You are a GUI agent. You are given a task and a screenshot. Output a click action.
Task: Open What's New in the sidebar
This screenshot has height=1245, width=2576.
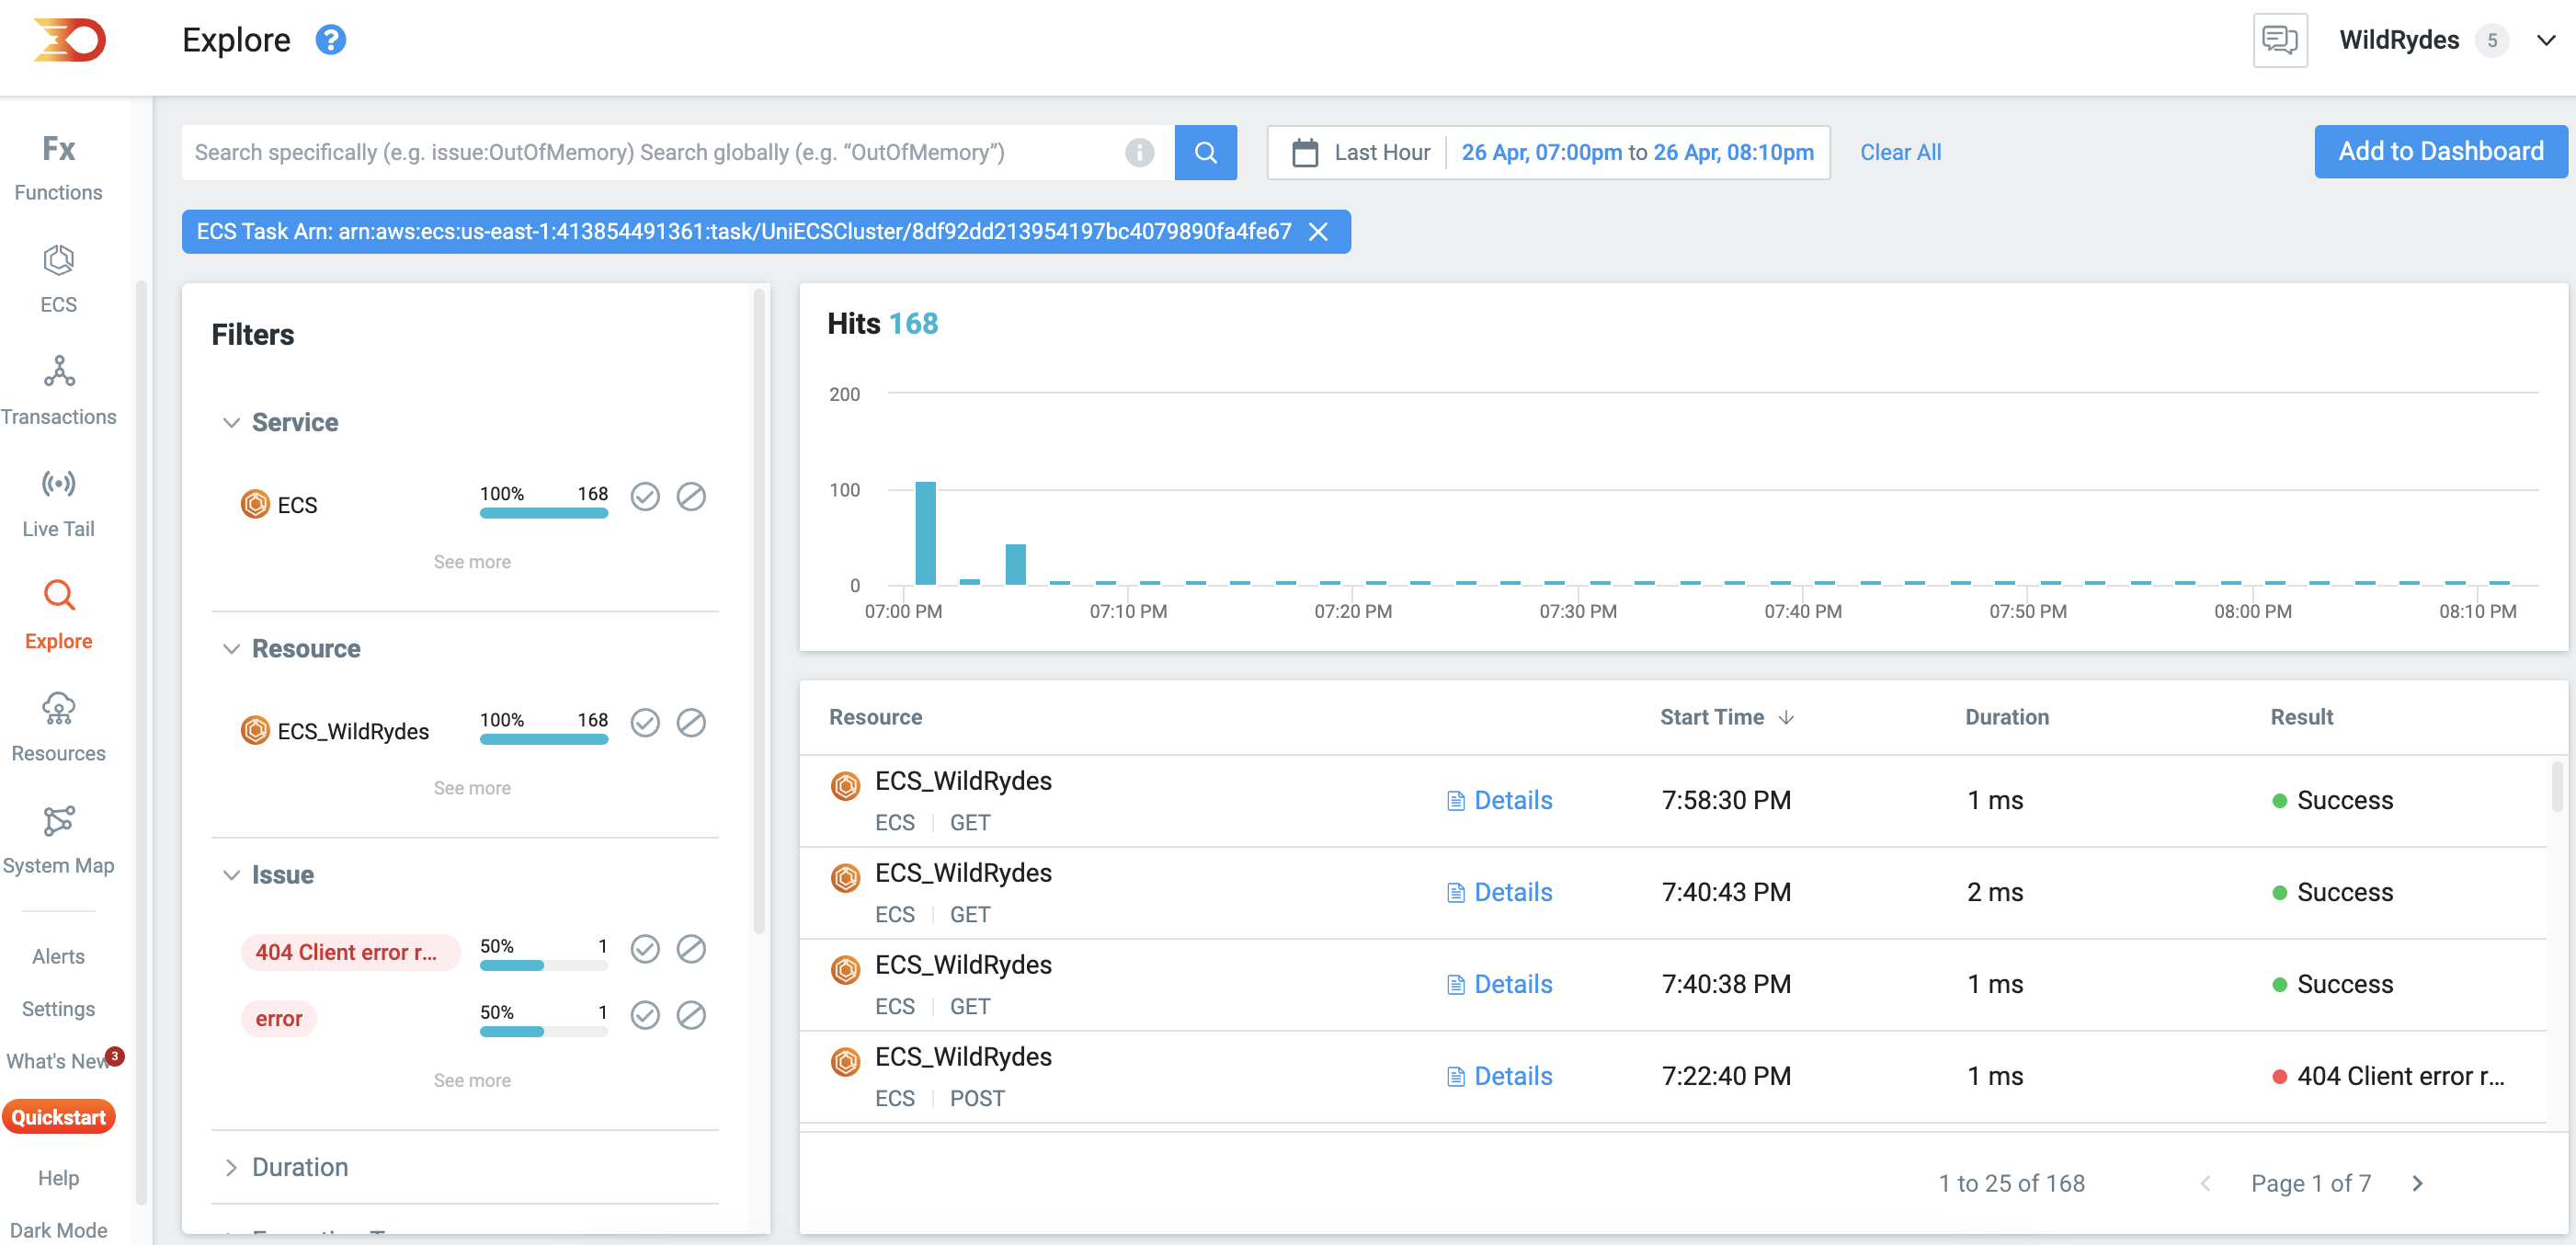pos(58,1061)
